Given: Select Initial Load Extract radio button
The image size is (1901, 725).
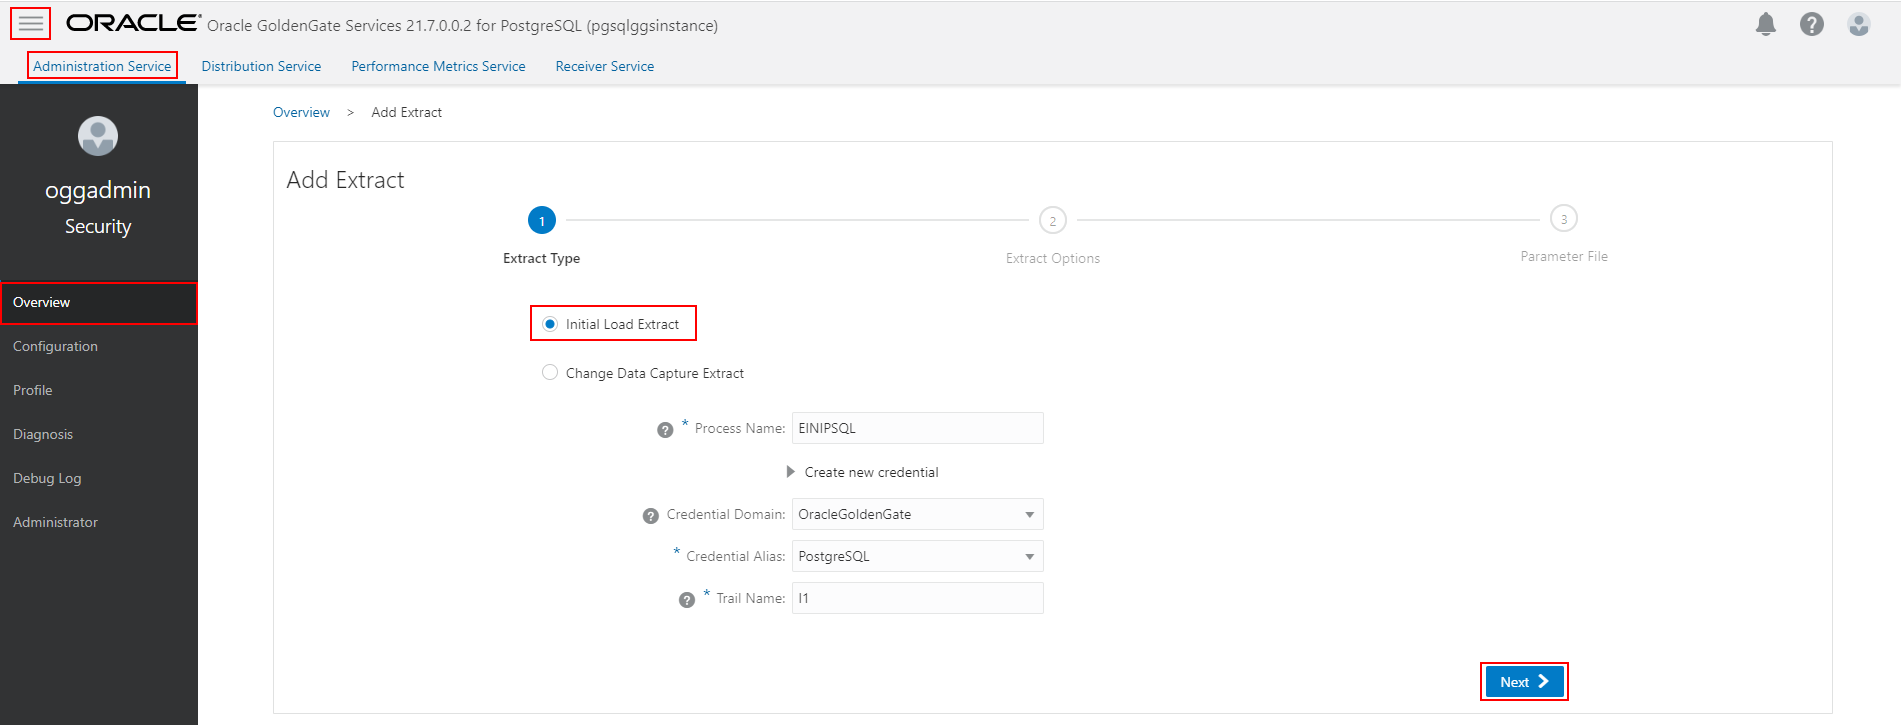Looking at the screenshot, I should click(x=550, y=324).
